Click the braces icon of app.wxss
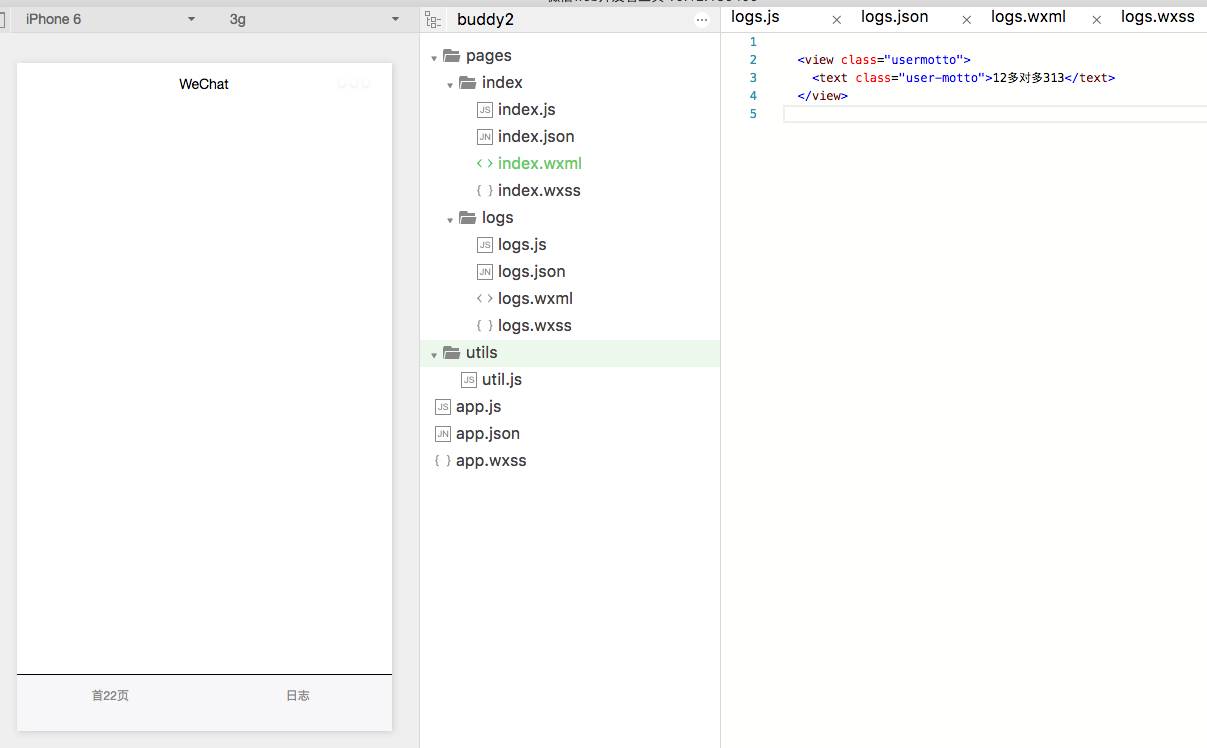 443,461
